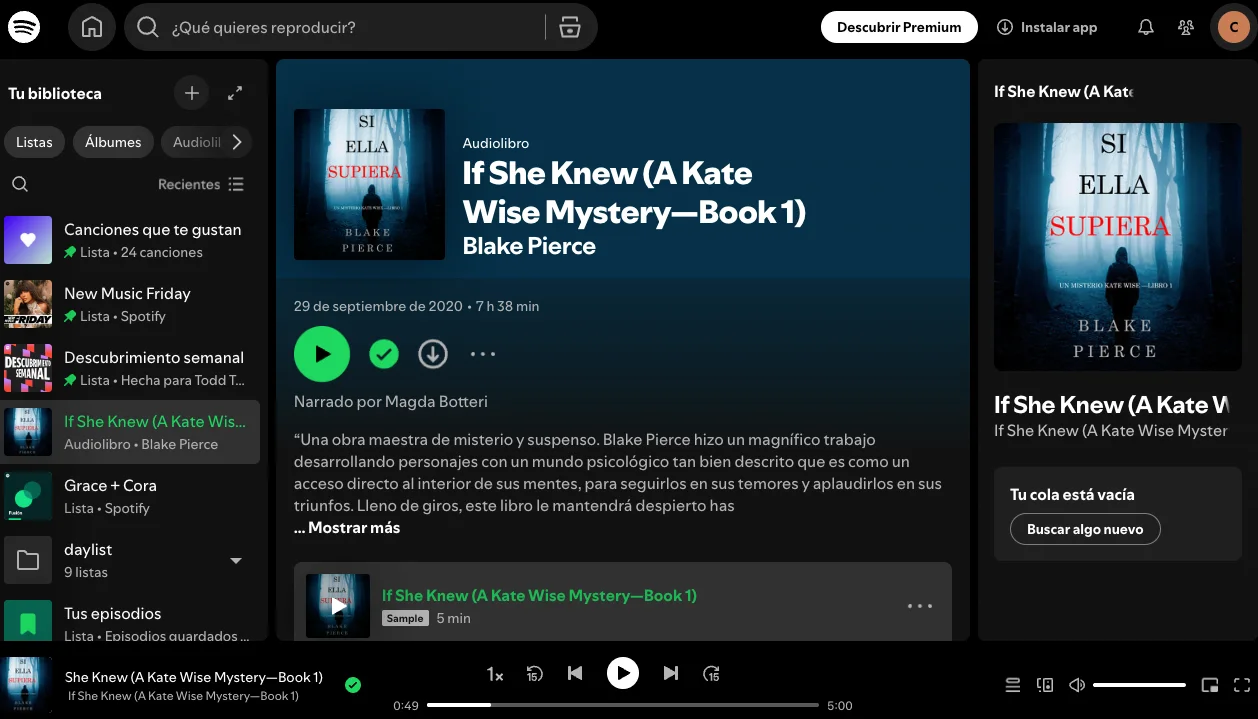Open Grace + Cora playlist
1258x719 pixels.
click(132, 496)
